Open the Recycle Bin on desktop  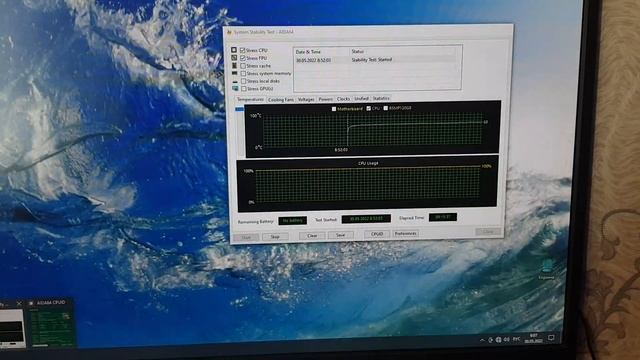point(547,269)
